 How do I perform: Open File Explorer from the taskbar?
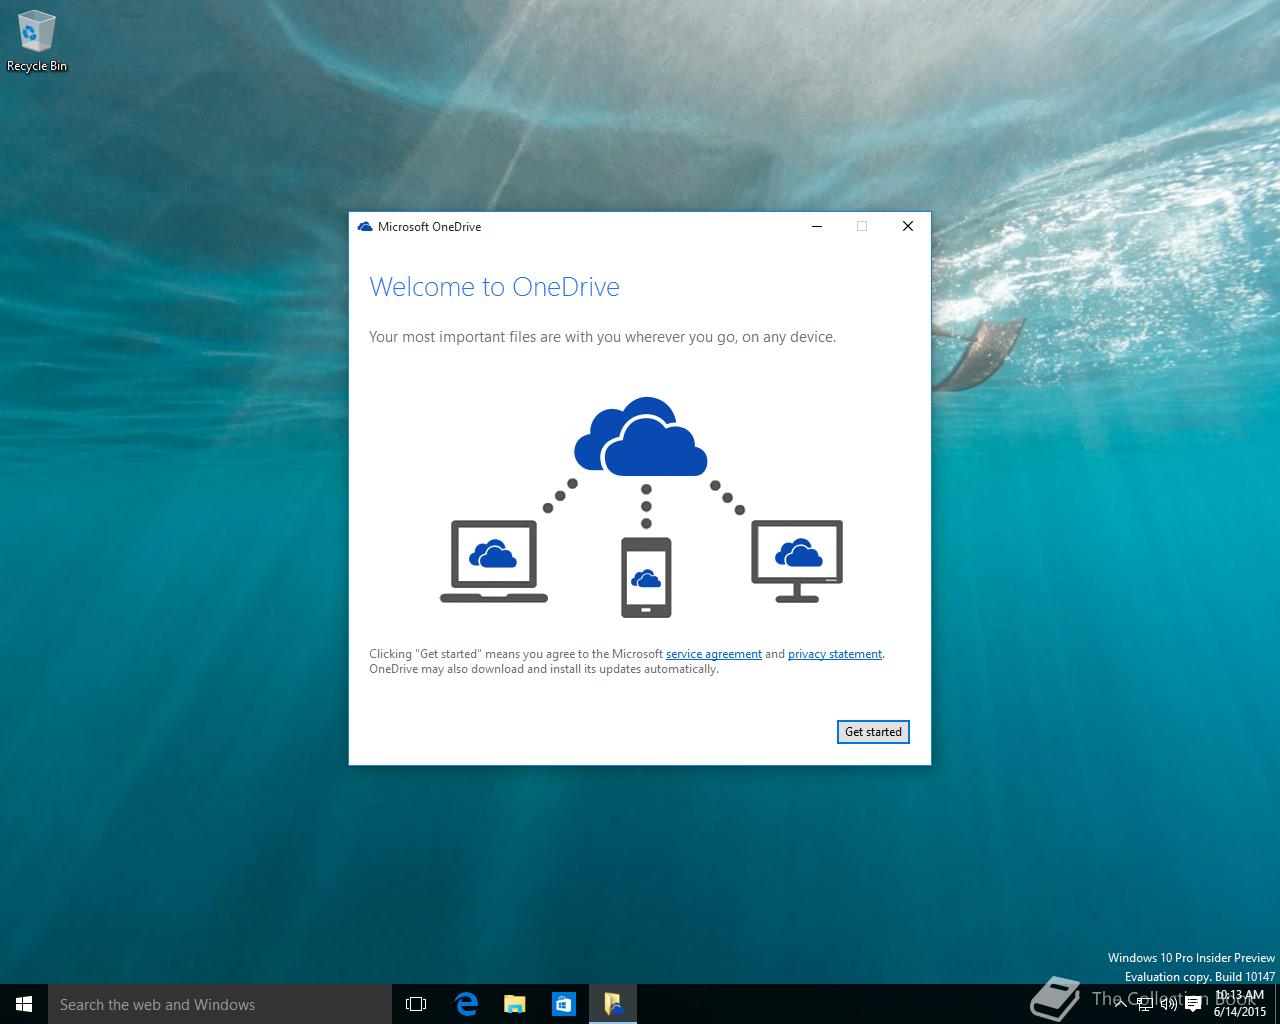click(x=515, y=1004)
